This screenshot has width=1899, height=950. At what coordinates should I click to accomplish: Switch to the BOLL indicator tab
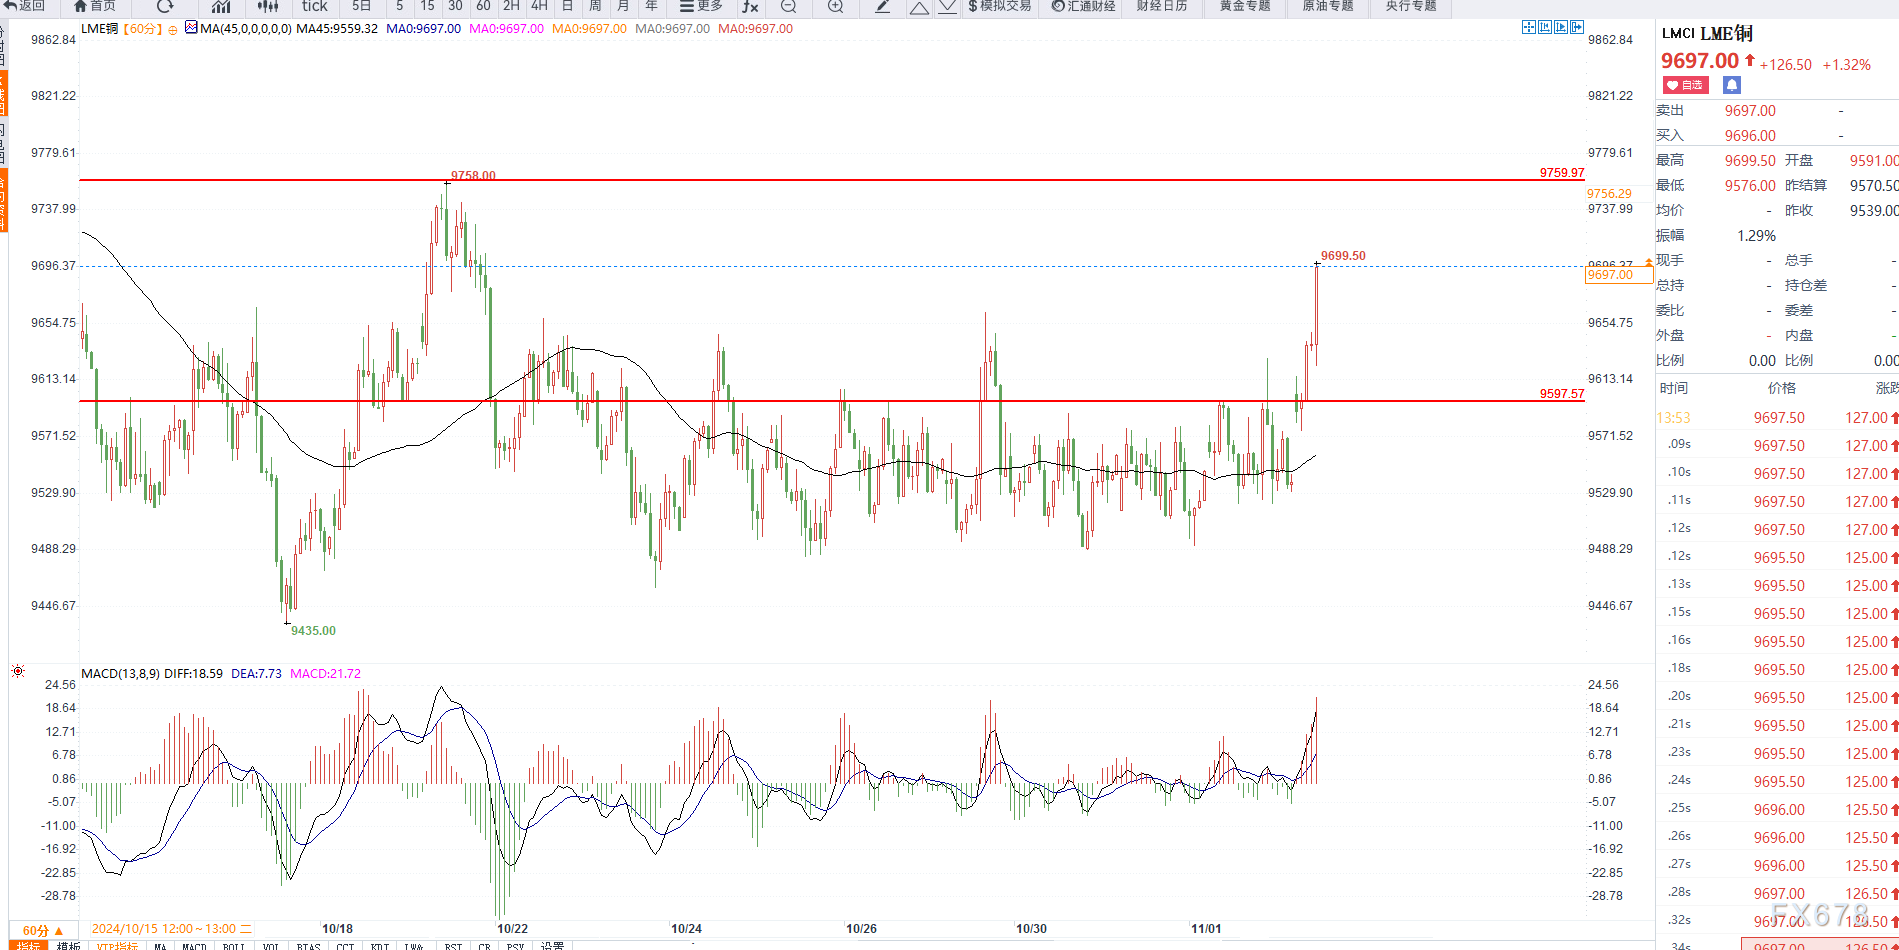(x=233, y=945)
